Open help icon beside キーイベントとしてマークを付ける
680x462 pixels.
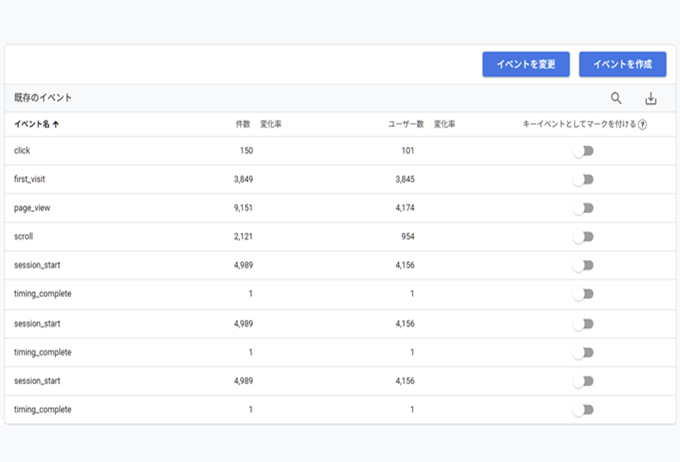tap(642, 125)
